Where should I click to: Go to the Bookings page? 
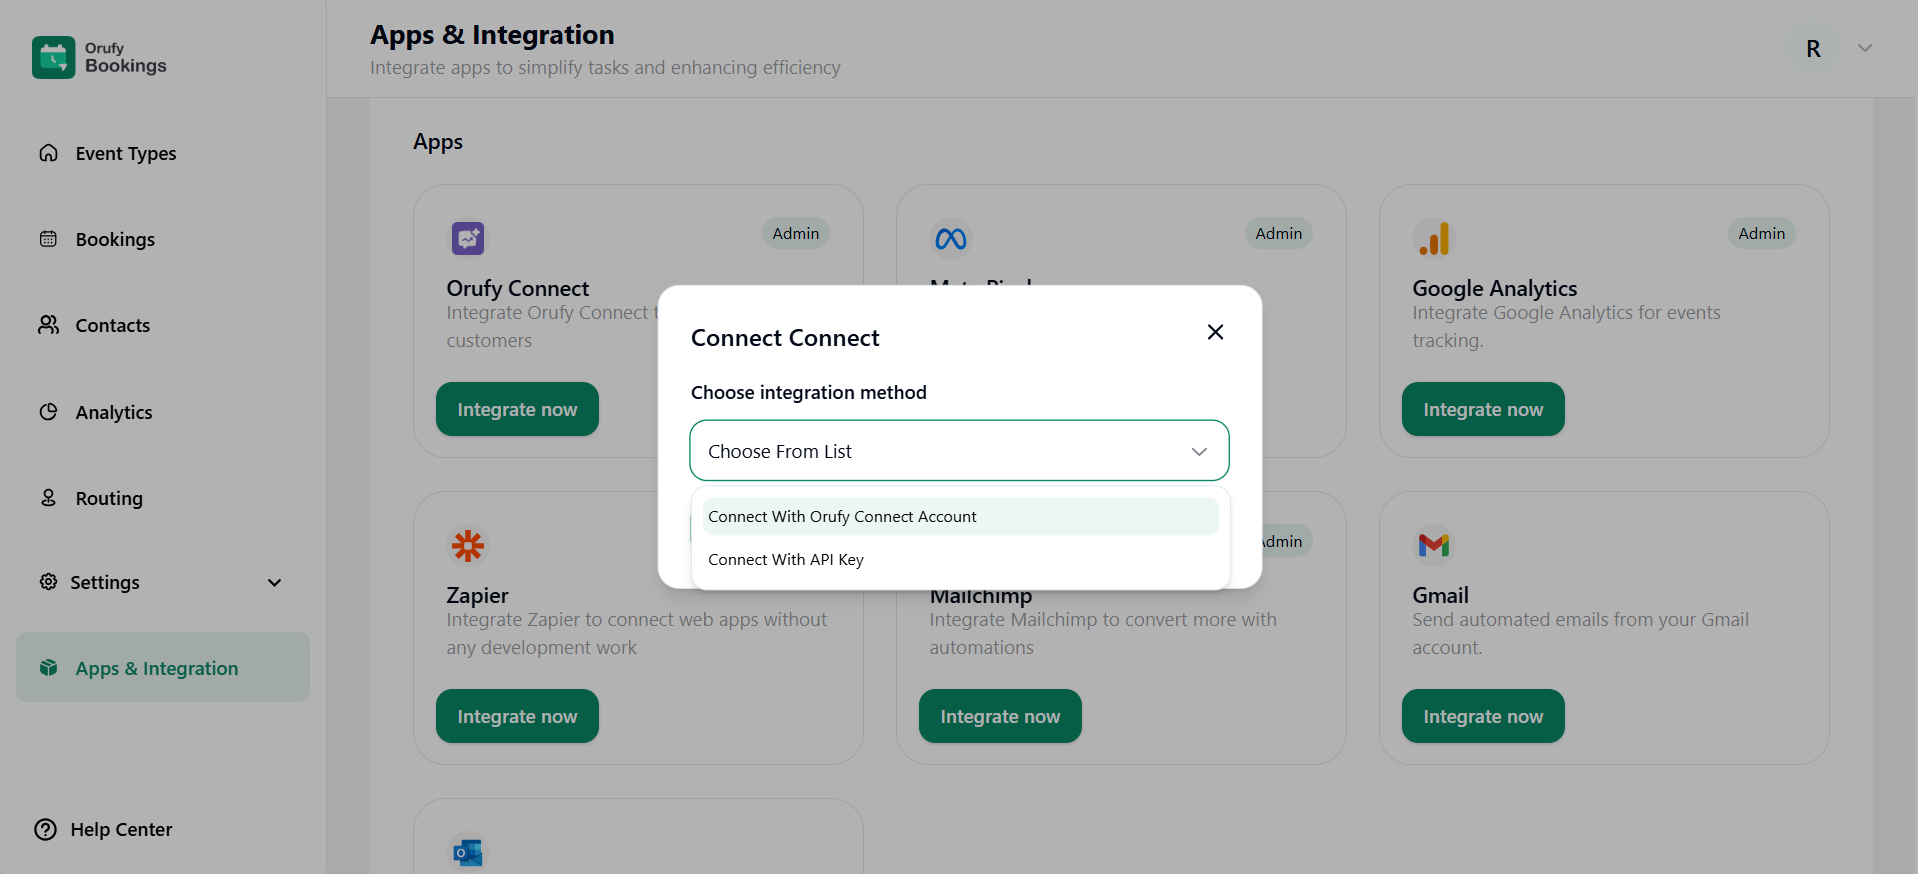pyautogui.click(x=115, y=239)
